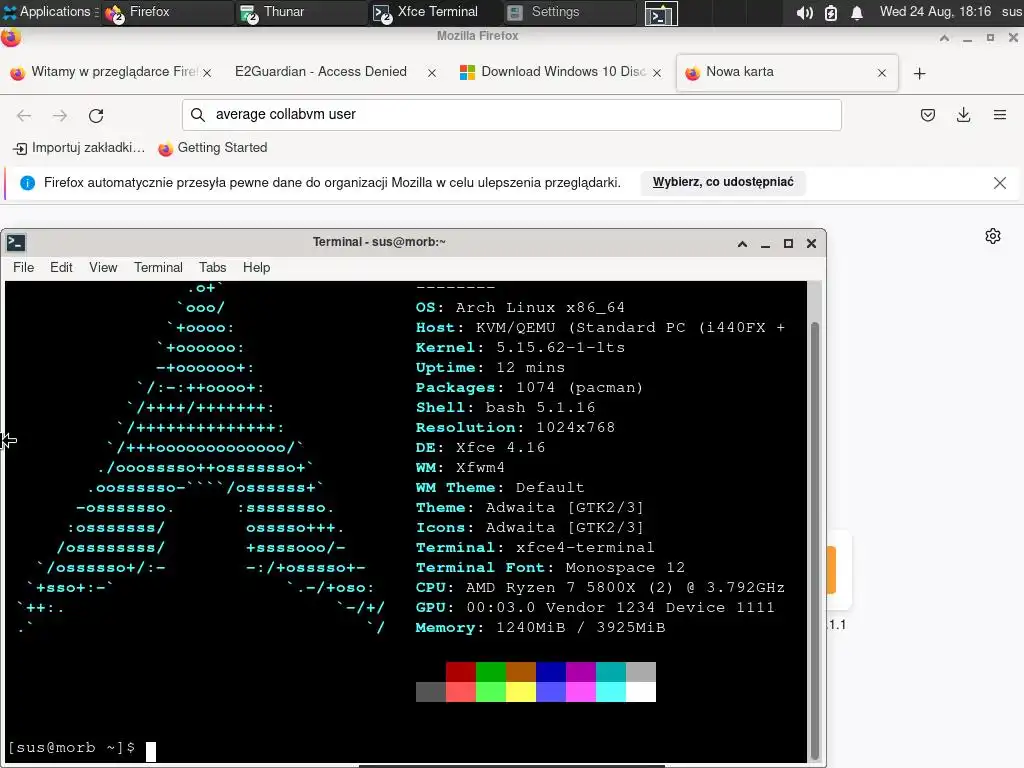The width and height of the screenshot is (1024, 768).
Task: Open the power manager battery icon
Action: tap(831, 12)
